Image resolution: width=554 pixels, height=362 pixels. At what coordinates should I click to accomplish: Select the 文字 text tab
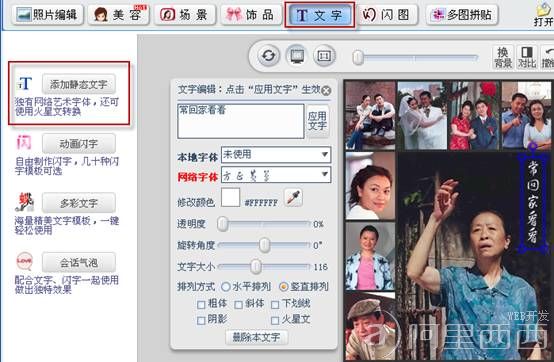[x=320, y=15]
